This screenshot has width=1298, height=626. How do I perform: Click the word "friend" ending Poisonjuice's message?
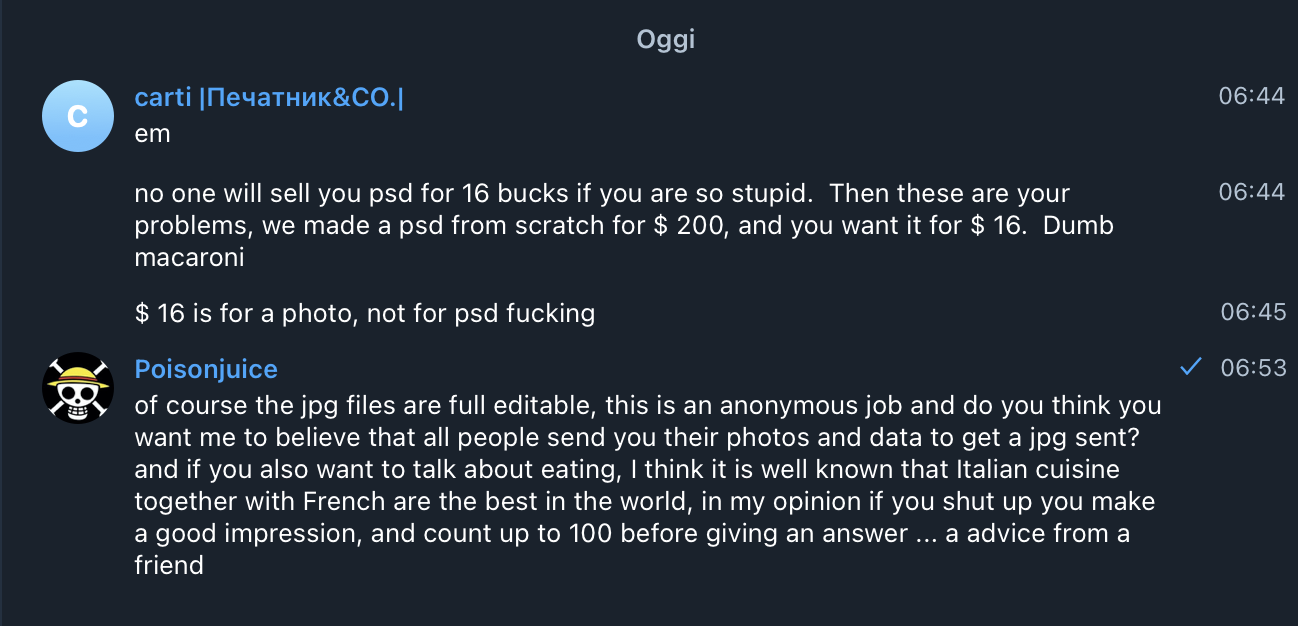tap(169, 566)
